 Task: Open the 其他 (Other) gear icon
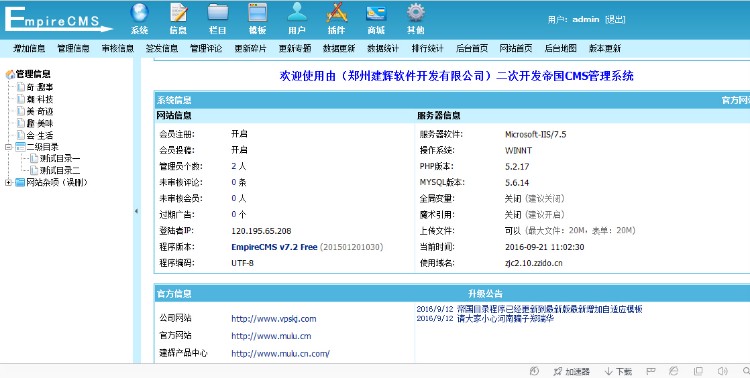416,13
